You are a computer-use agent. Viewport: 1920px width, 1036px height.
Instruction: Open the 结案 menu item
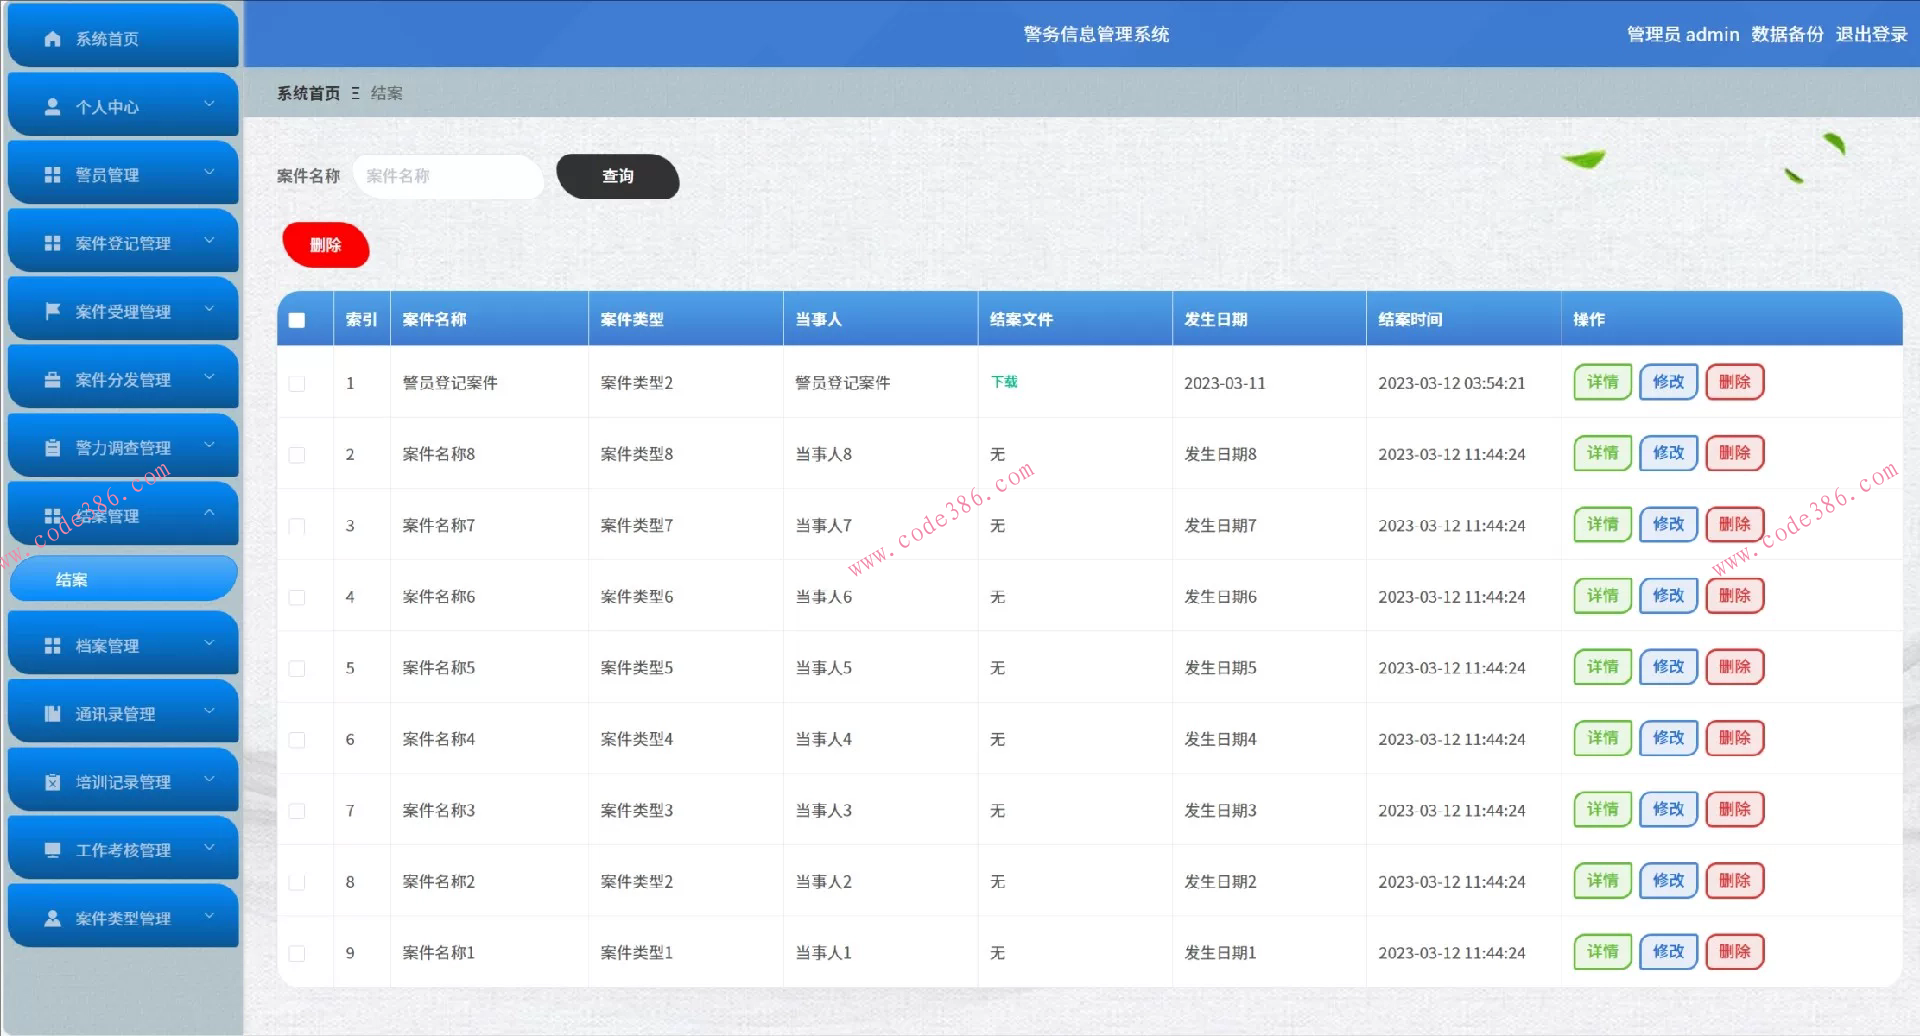pyautogui.click(x=71, y=578)
